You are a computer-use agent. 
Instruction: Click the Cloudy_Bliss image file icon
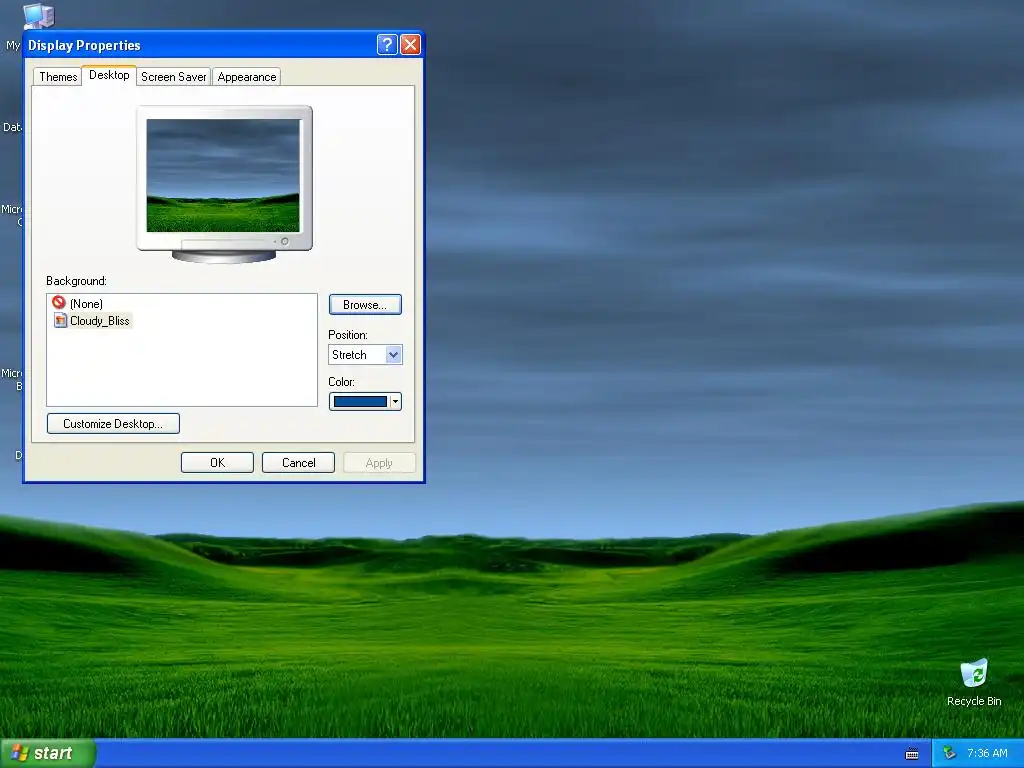click(60, 320)
